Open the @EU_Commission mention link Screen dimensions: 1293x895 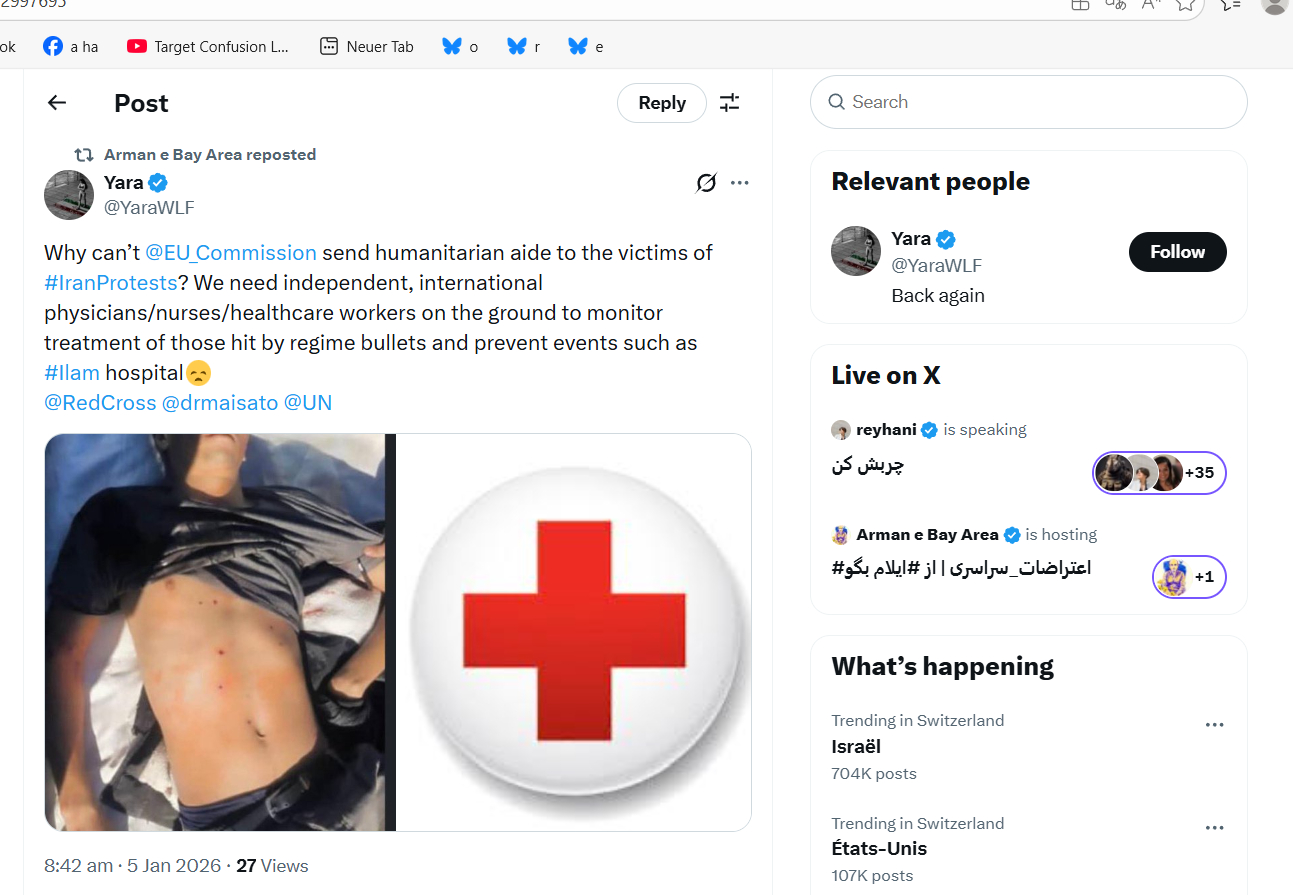(x=231, y=252)
